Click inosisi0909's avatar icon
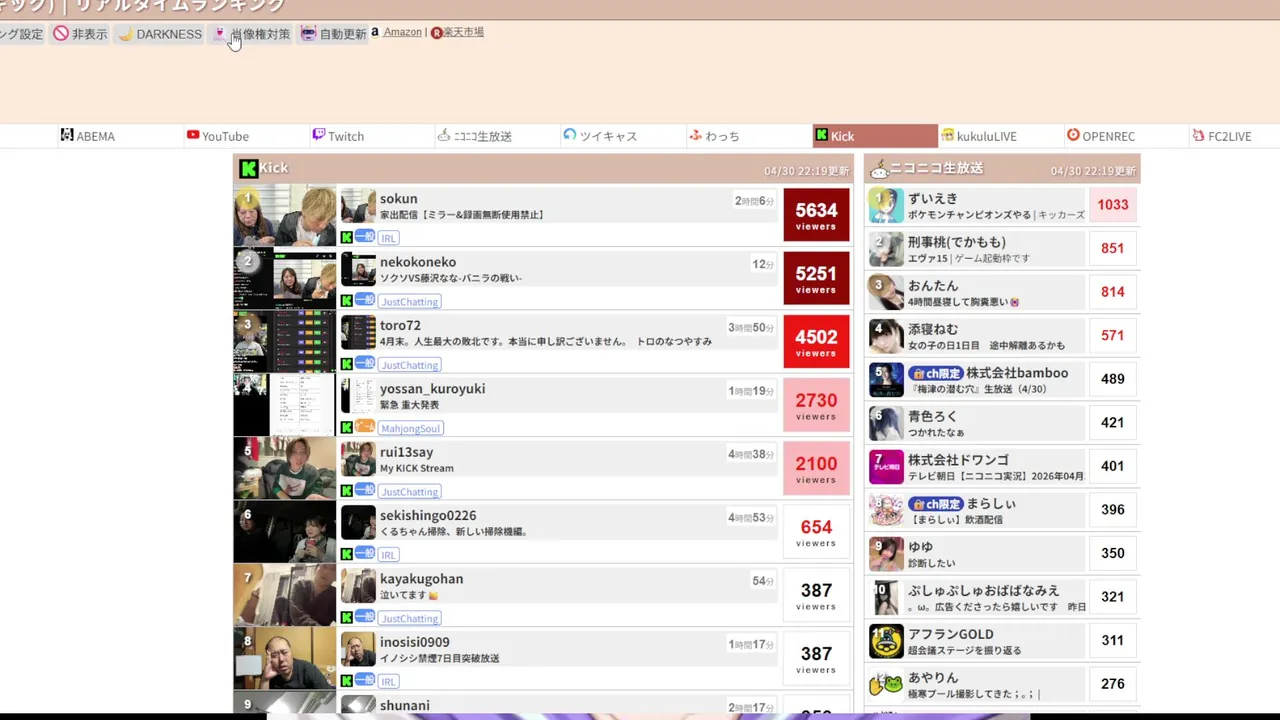This screenshot has width=1280, height=720. coord(358,649)
